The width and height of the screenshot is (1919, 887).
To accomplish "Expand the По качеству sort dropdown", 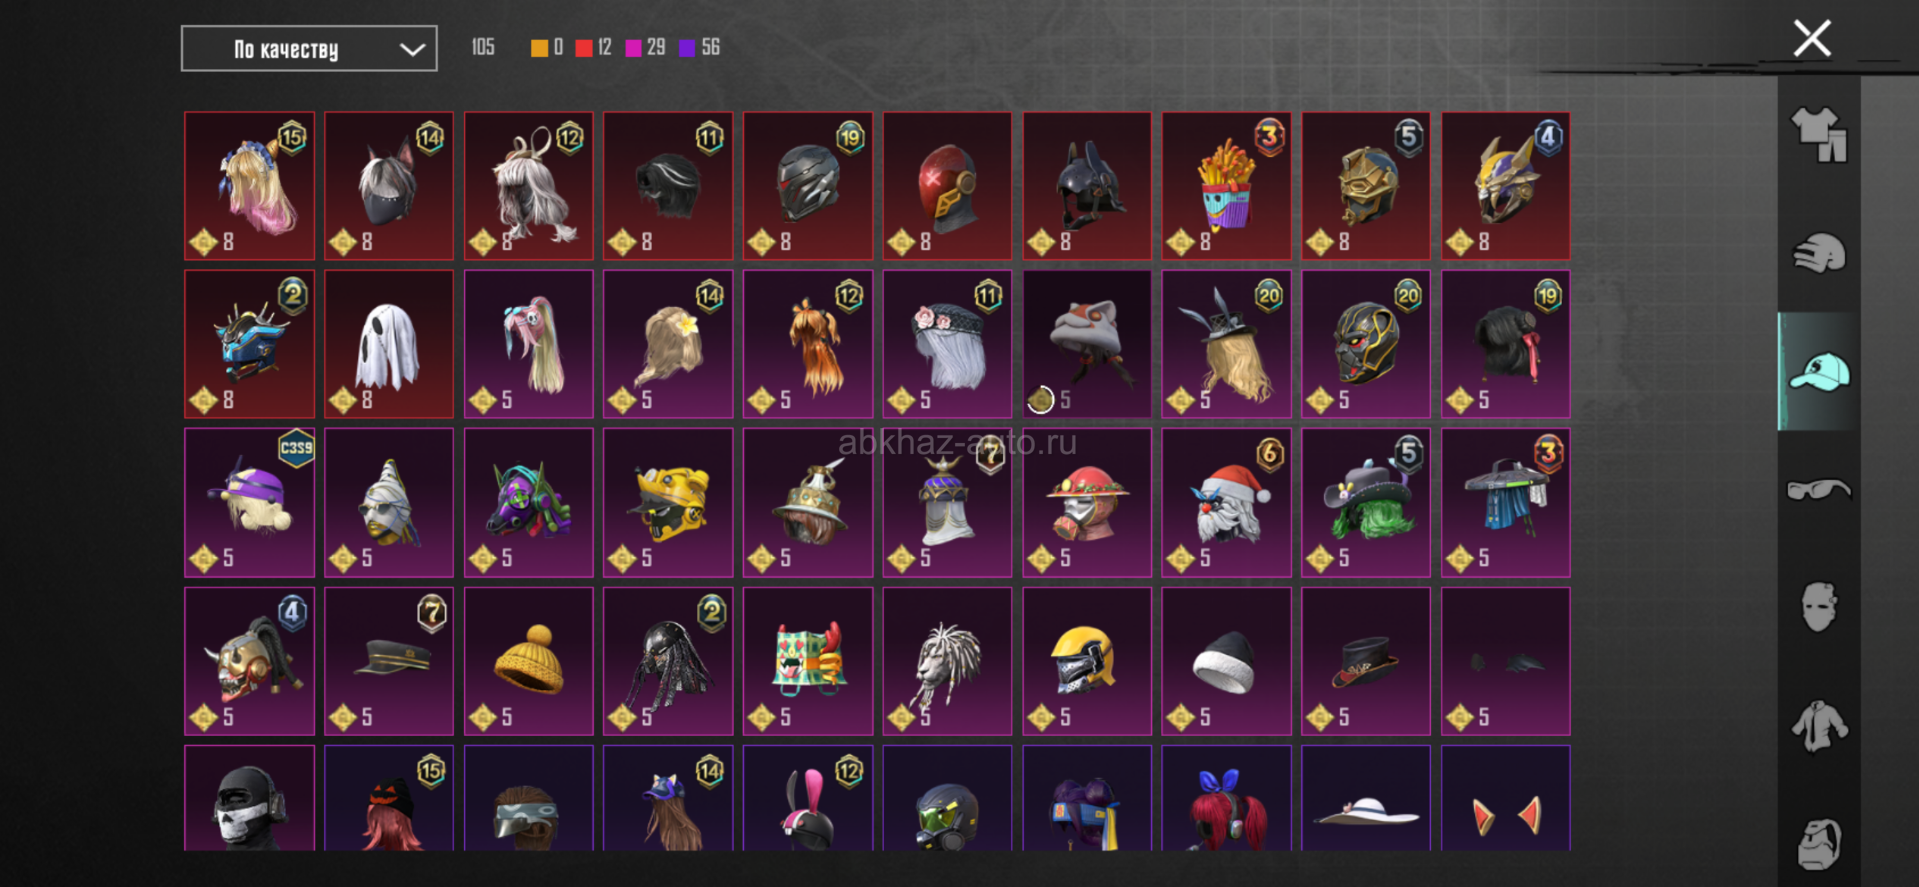I will (x=309, y=49).
